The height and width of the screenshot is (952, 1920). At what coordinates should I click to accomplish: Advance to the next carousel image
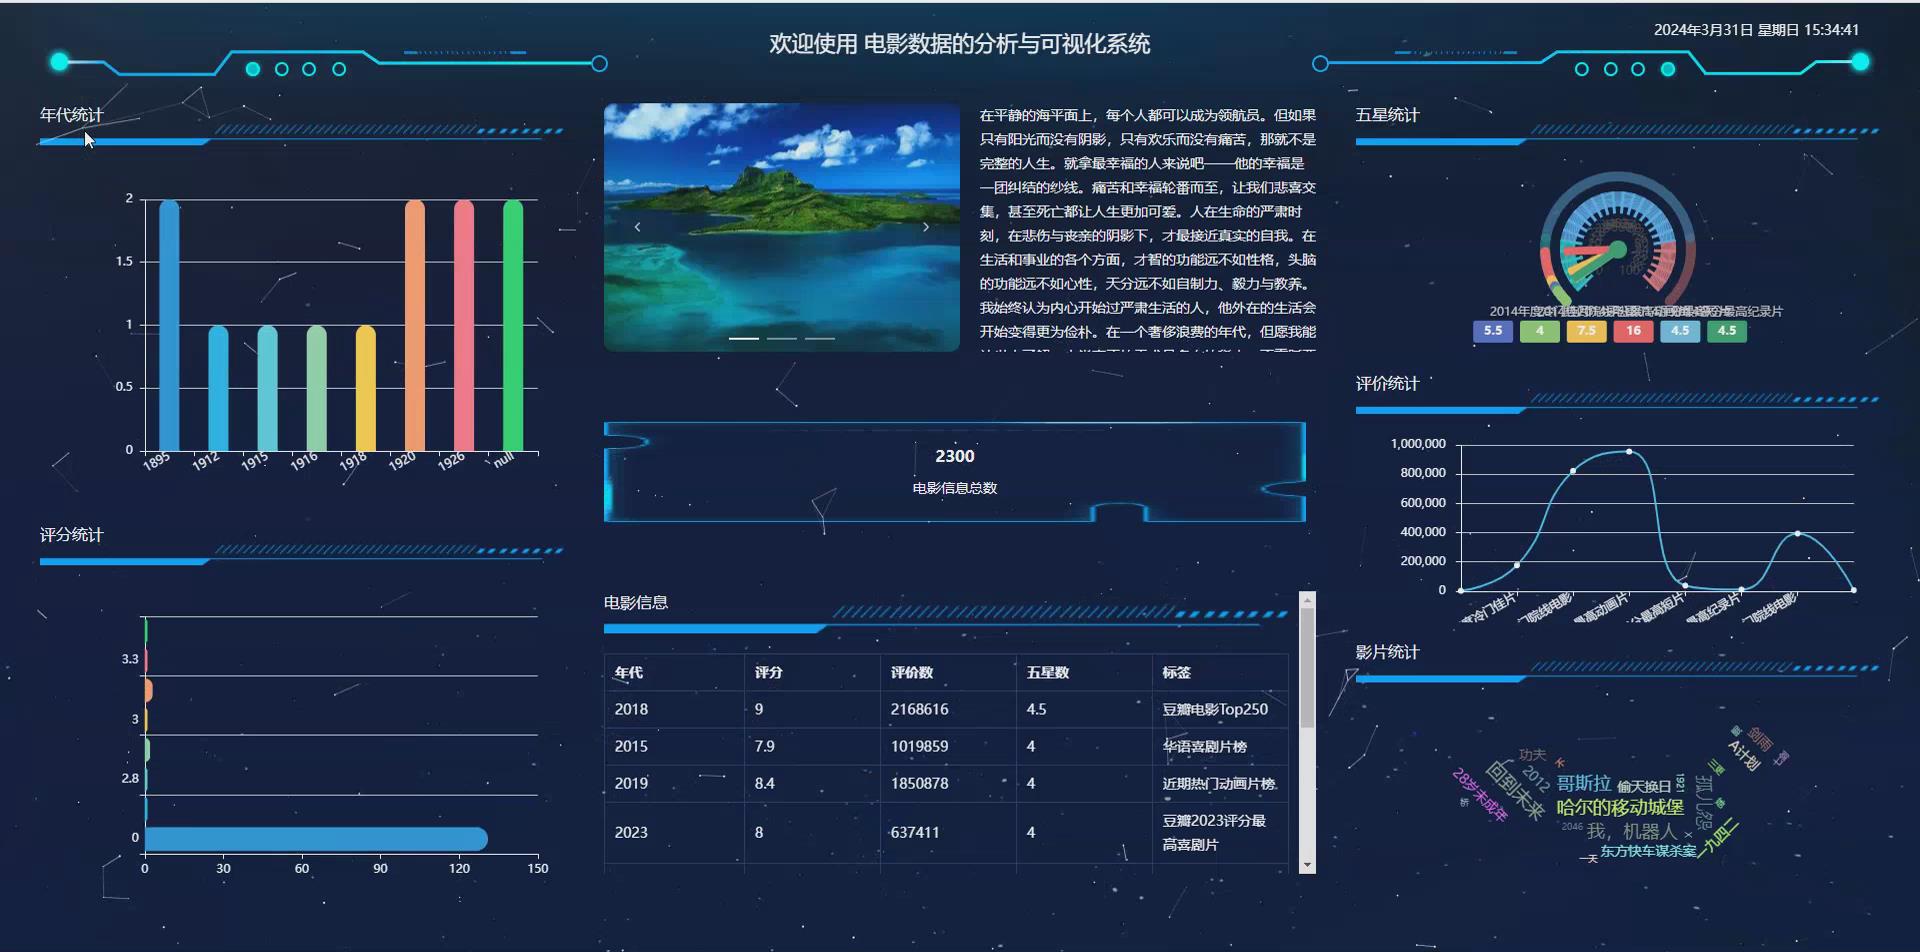click(x=926, y=227)
